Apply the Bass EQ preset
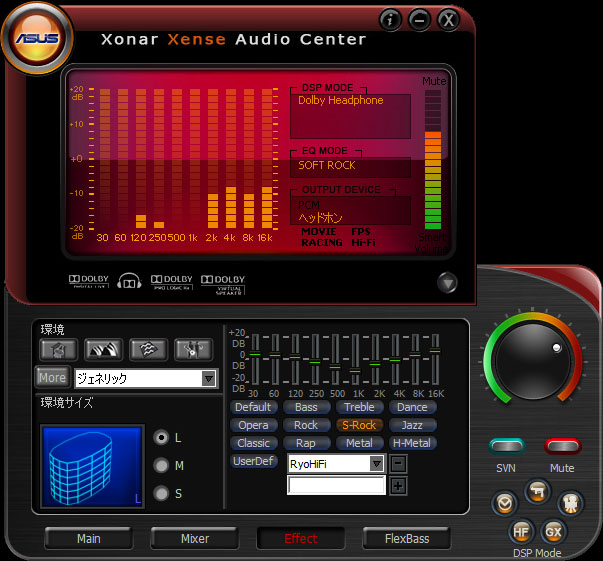Viewport: 603px width, 561px height. [306, 407]
